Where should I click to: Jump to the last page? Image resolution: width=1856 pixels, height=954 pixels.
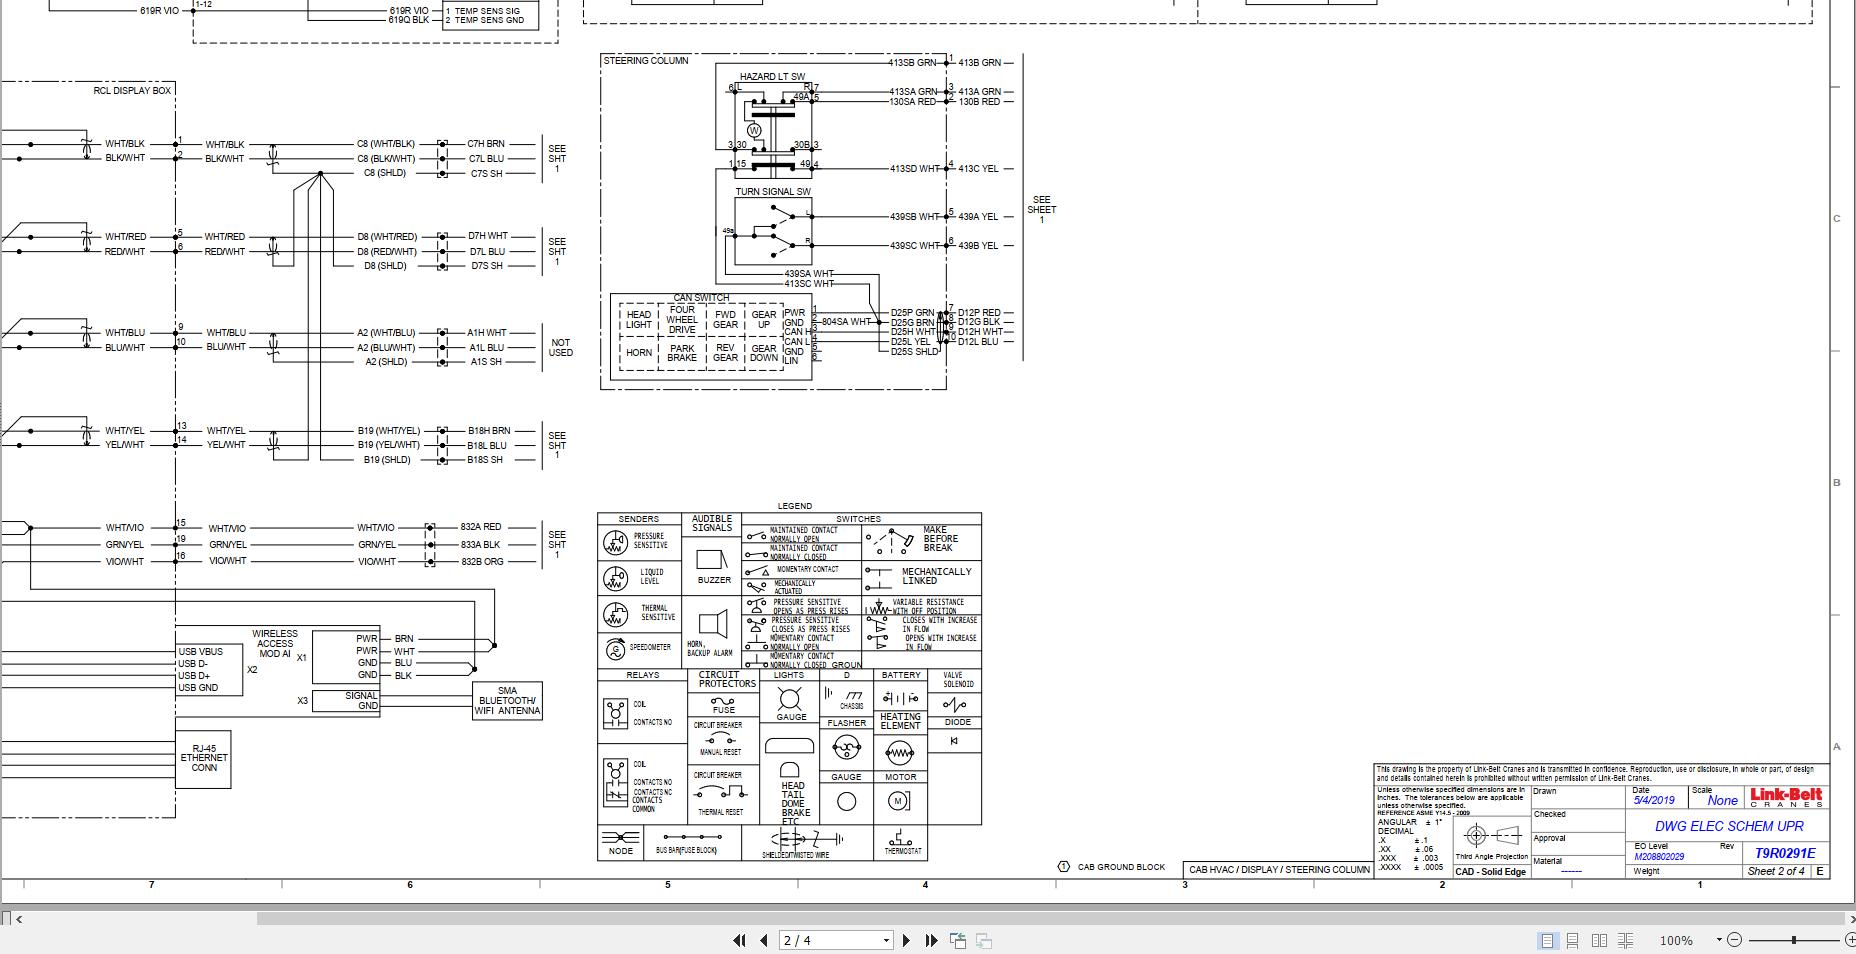pos(931,940)
